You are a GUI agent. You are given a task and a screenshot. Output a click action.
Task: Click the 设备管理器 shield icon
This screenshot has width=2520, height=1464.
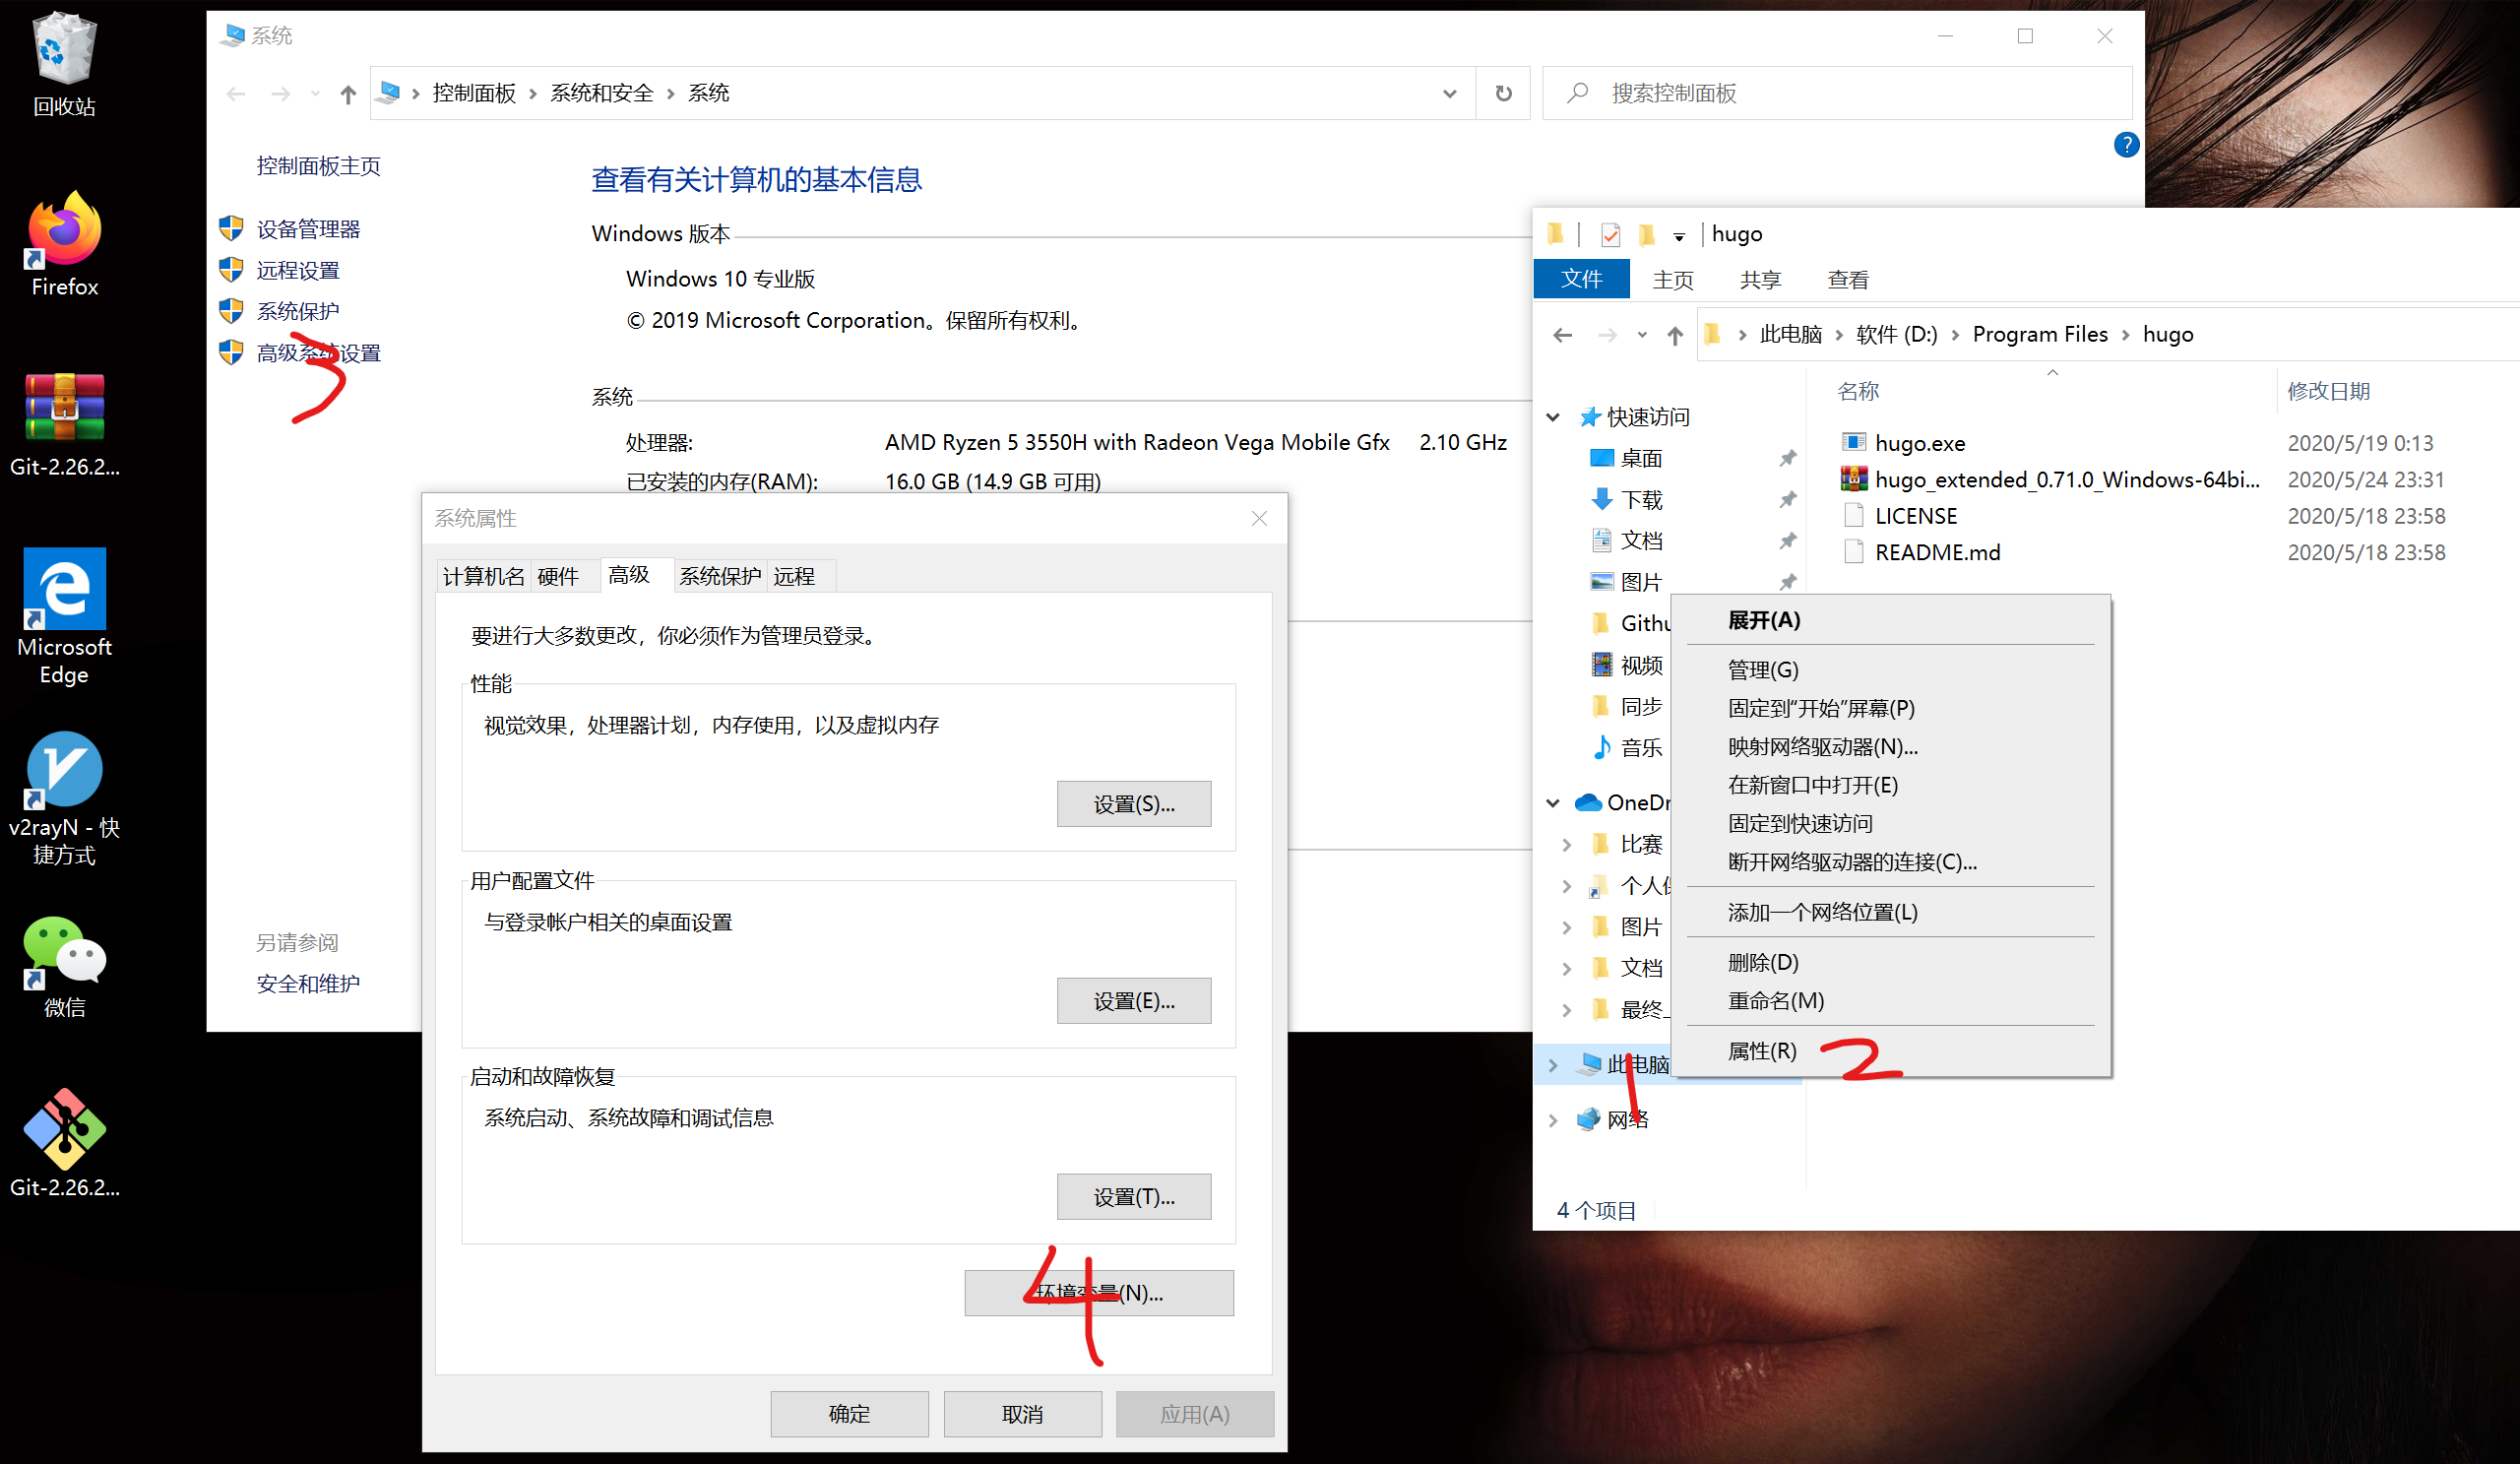[231, 228]
